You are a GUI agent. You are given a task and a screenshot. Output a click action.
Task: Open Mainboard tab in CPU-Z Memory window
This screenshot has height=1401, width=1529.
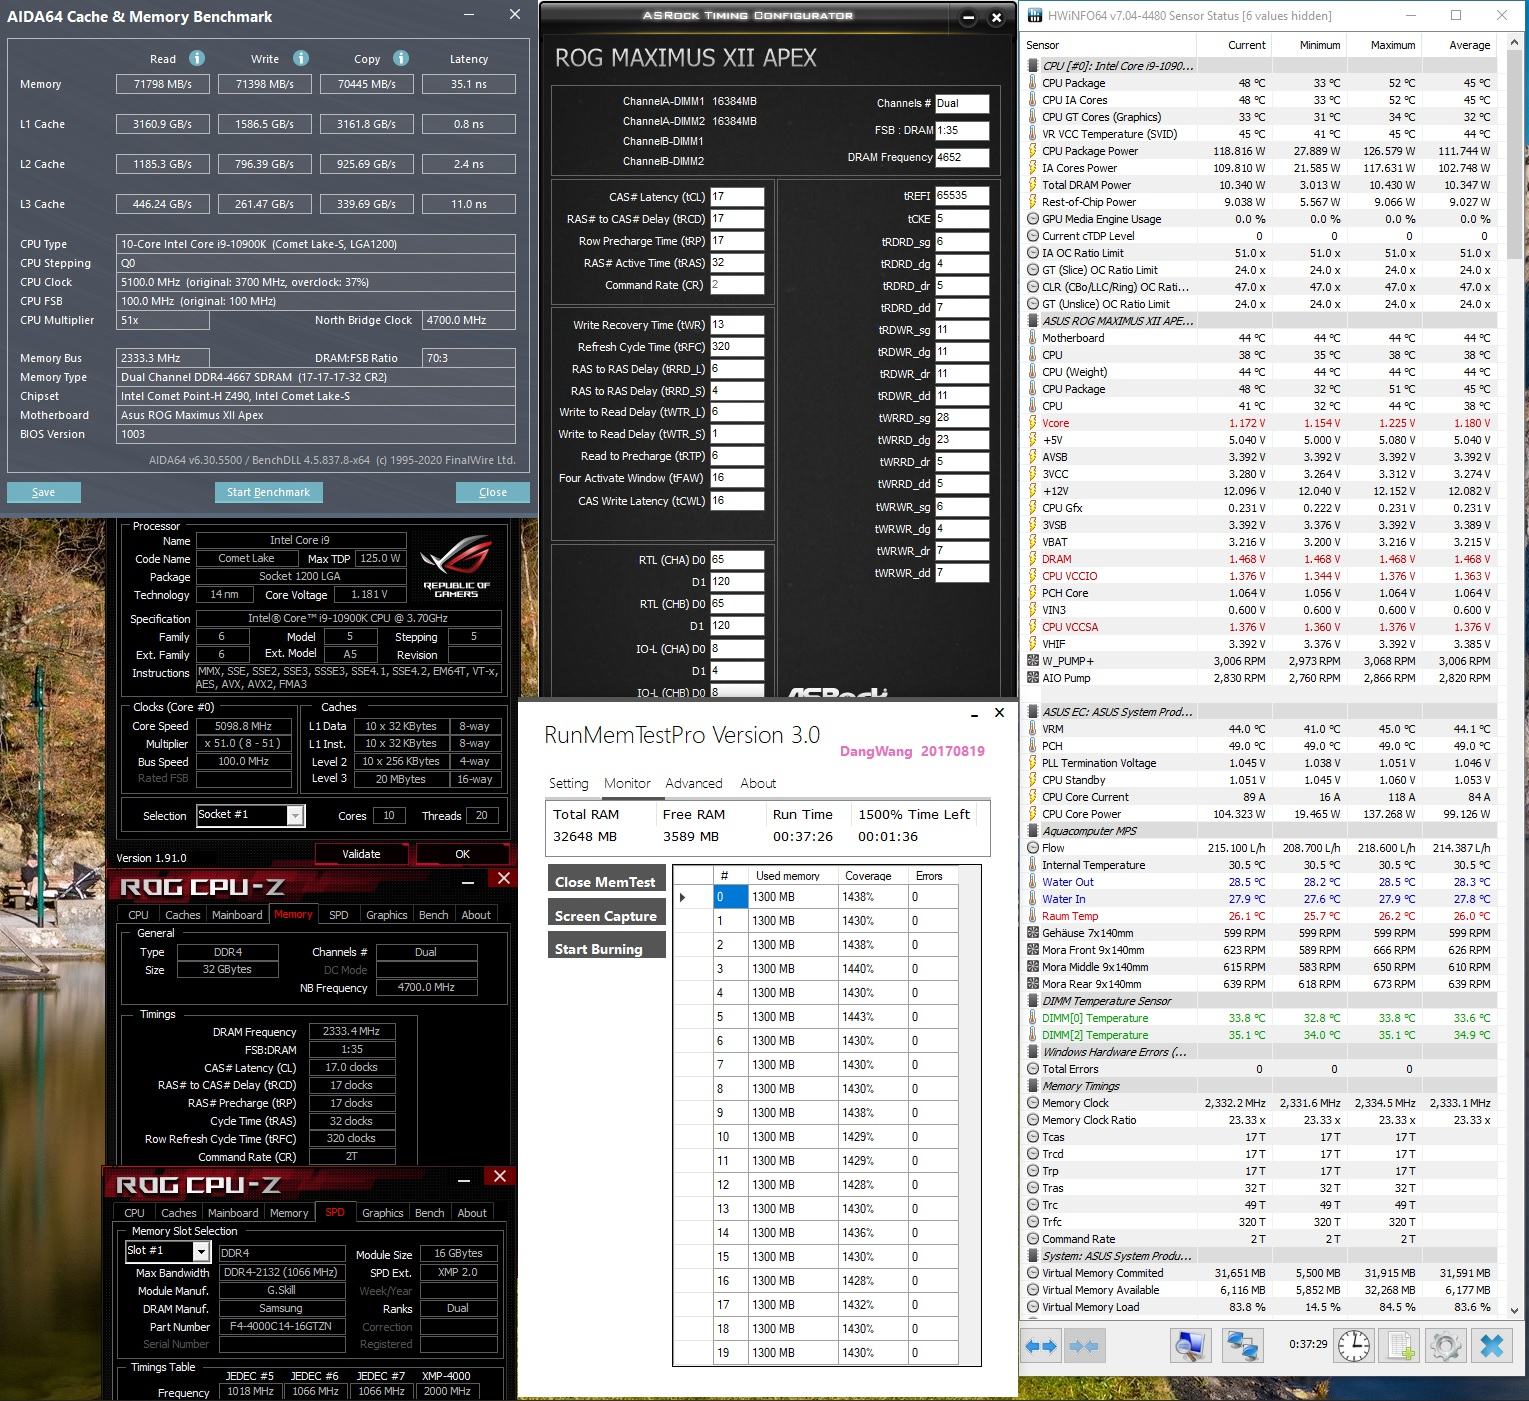(x=237, y=915)
